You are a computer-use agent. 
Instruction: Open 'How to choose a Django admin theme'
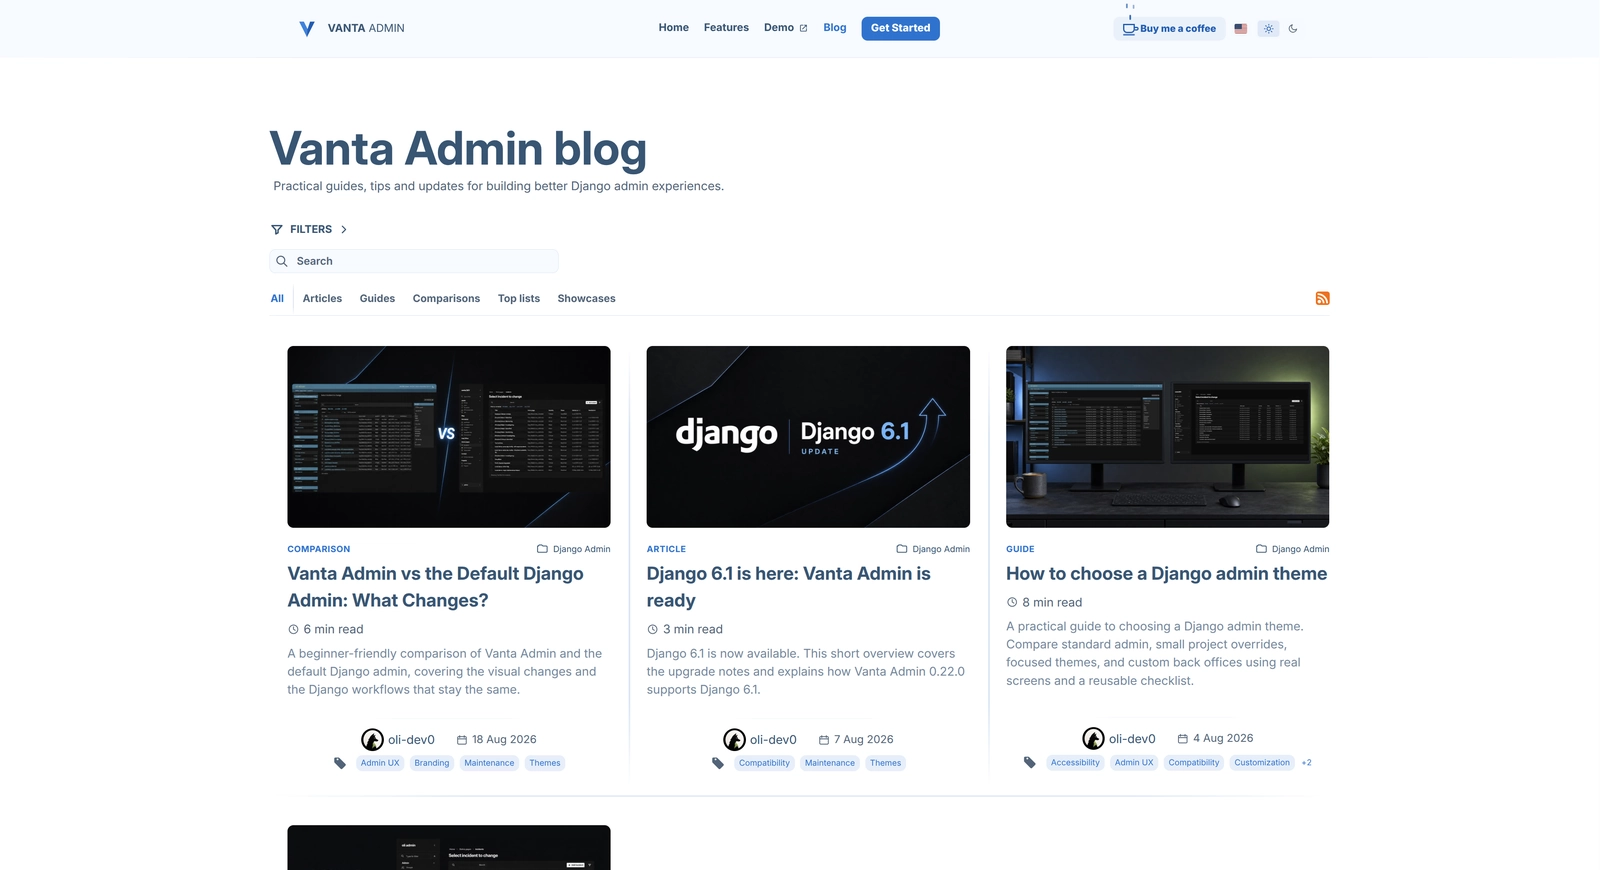click(x=1167, y=574)
